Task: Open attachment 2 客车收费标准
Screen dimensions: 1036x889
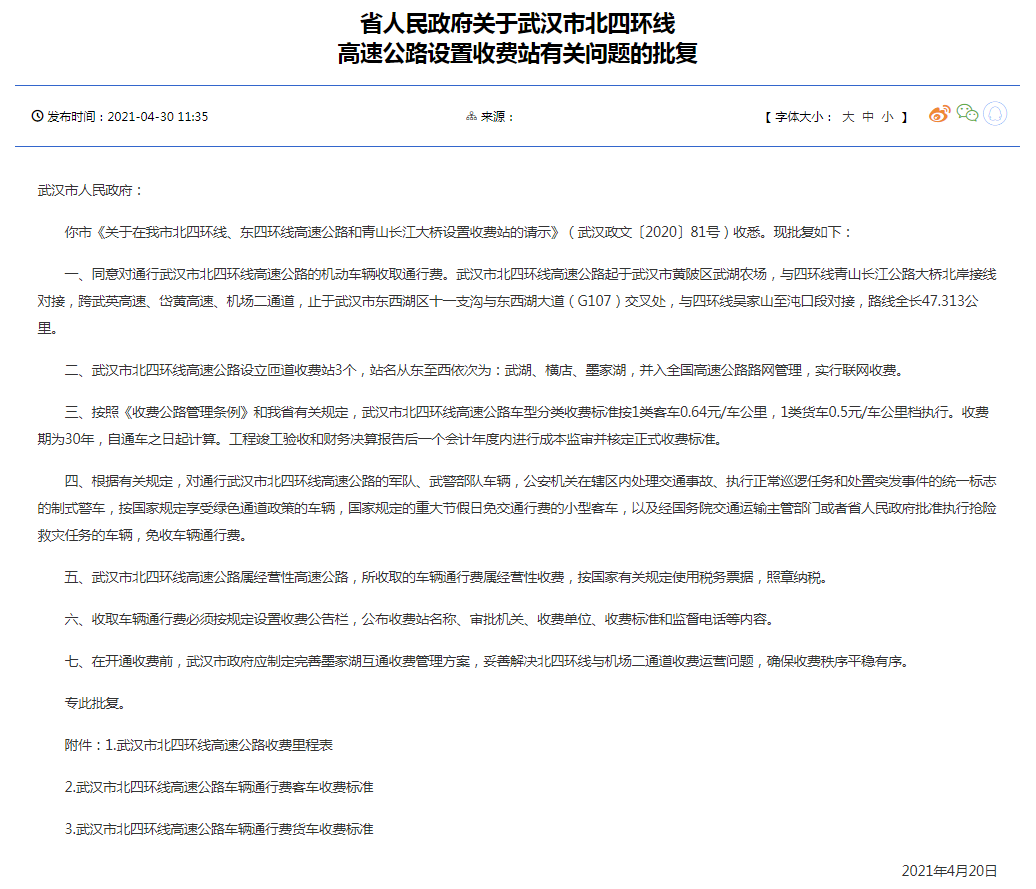Action: pyautogui.click(x=218, y=787)
